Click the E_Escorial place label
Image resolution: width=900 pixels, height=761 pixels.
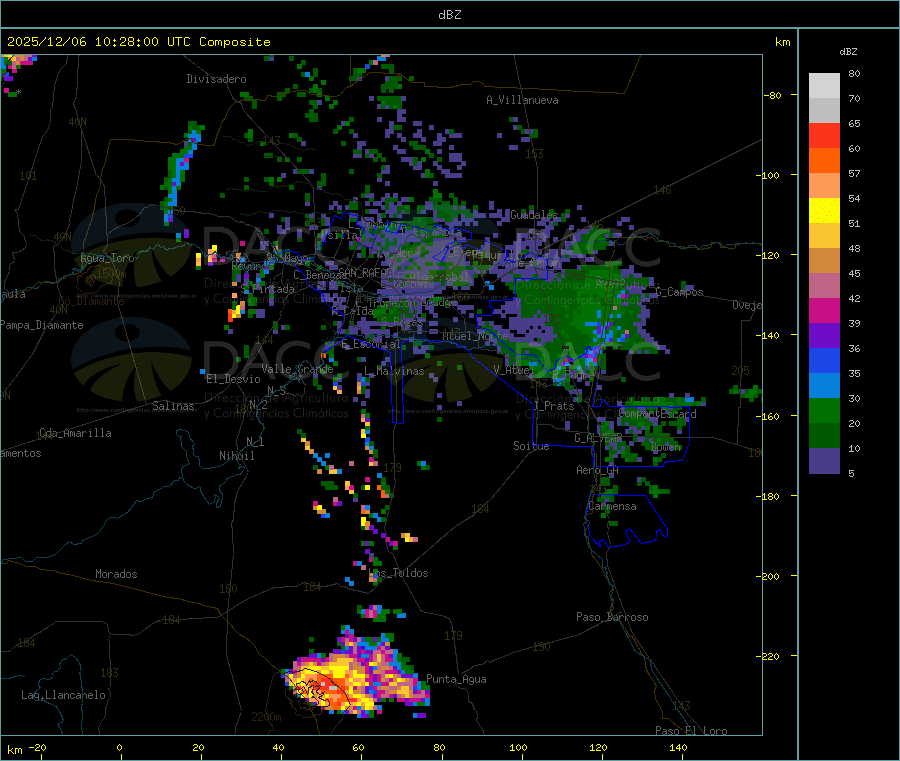point(371,344)
